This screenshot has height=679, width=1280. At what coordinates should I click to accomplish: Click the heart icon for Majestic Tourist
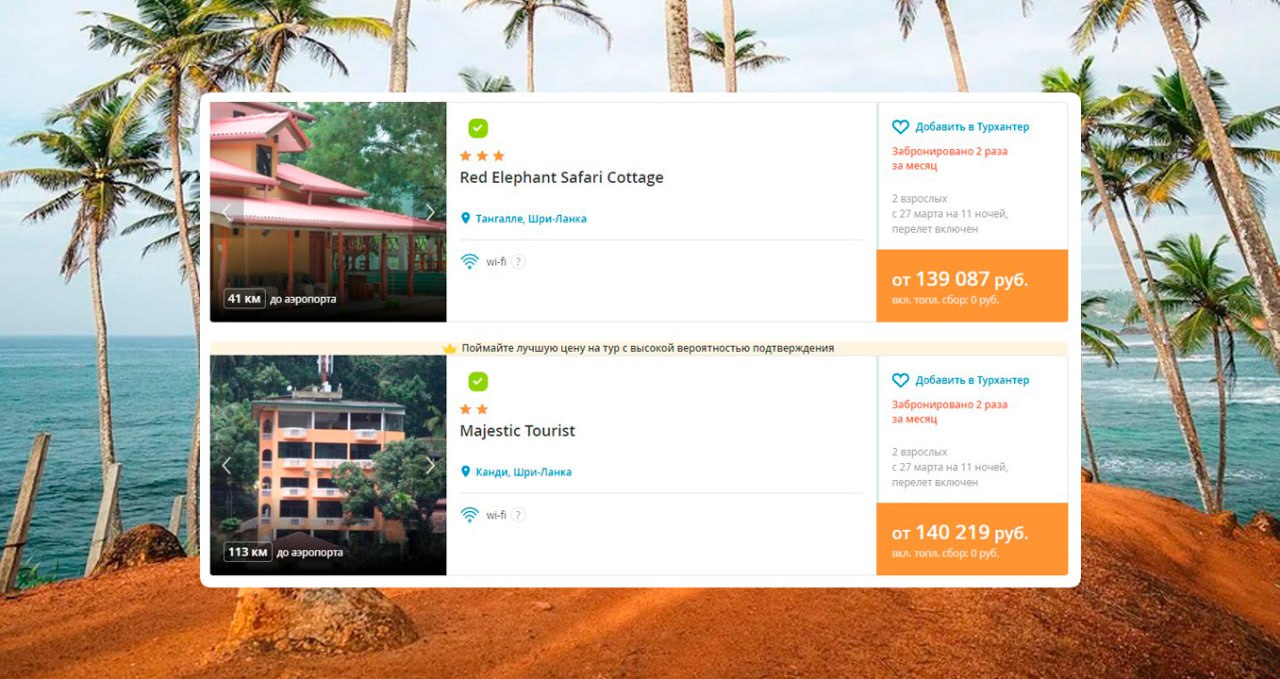click(x=900, y=380)
